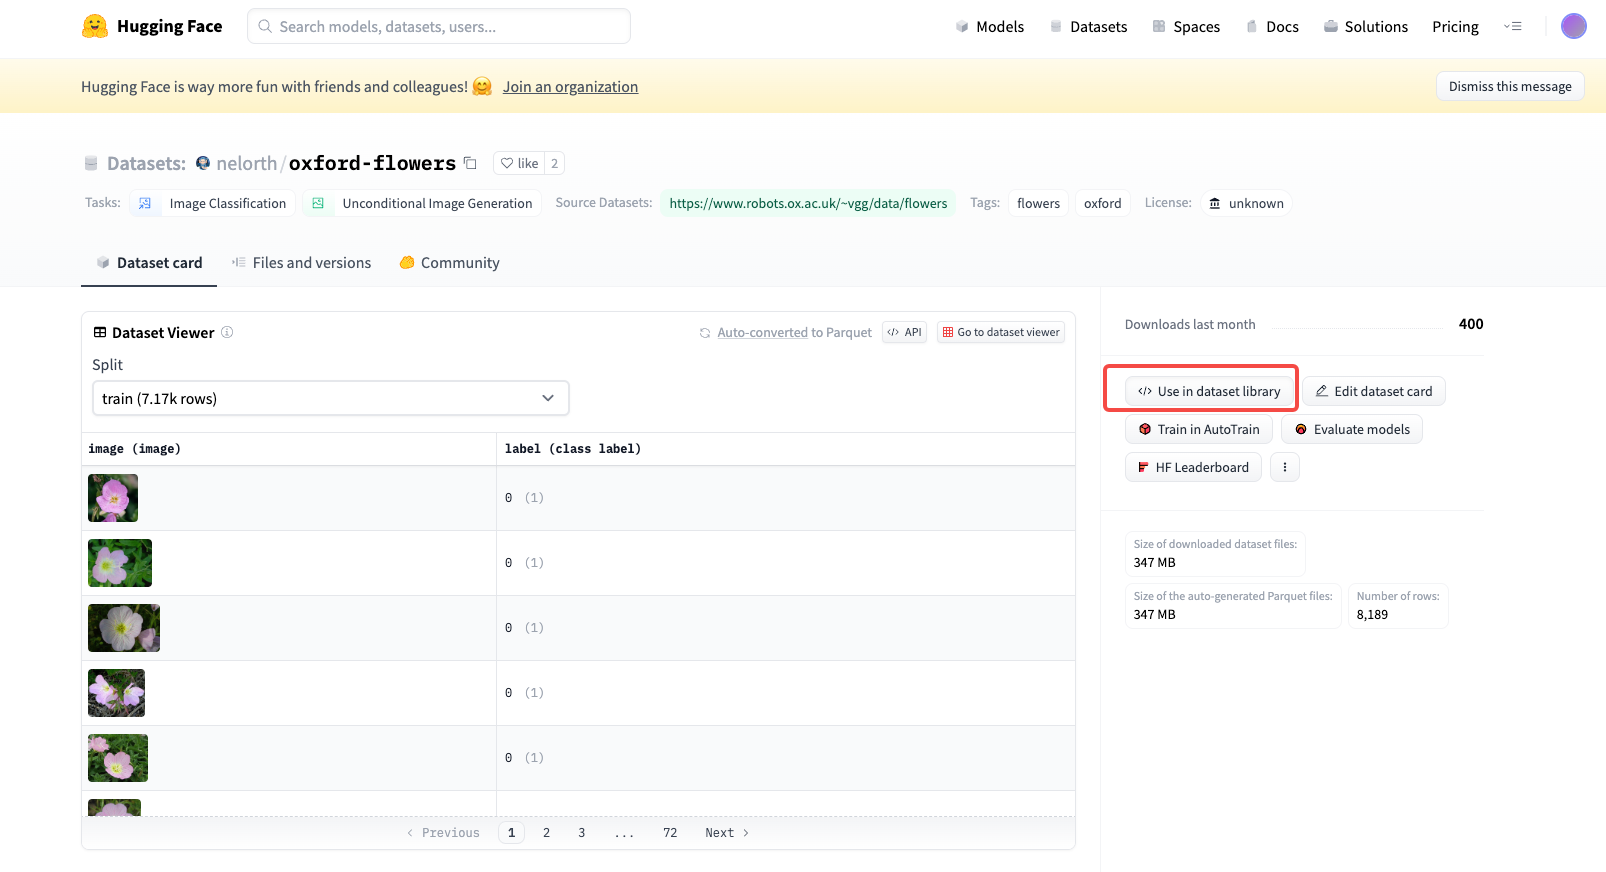Viewport: 1606px width, 872px height.
Task: Switch to Files and versions tab
Action: click(x=301, y=263)
